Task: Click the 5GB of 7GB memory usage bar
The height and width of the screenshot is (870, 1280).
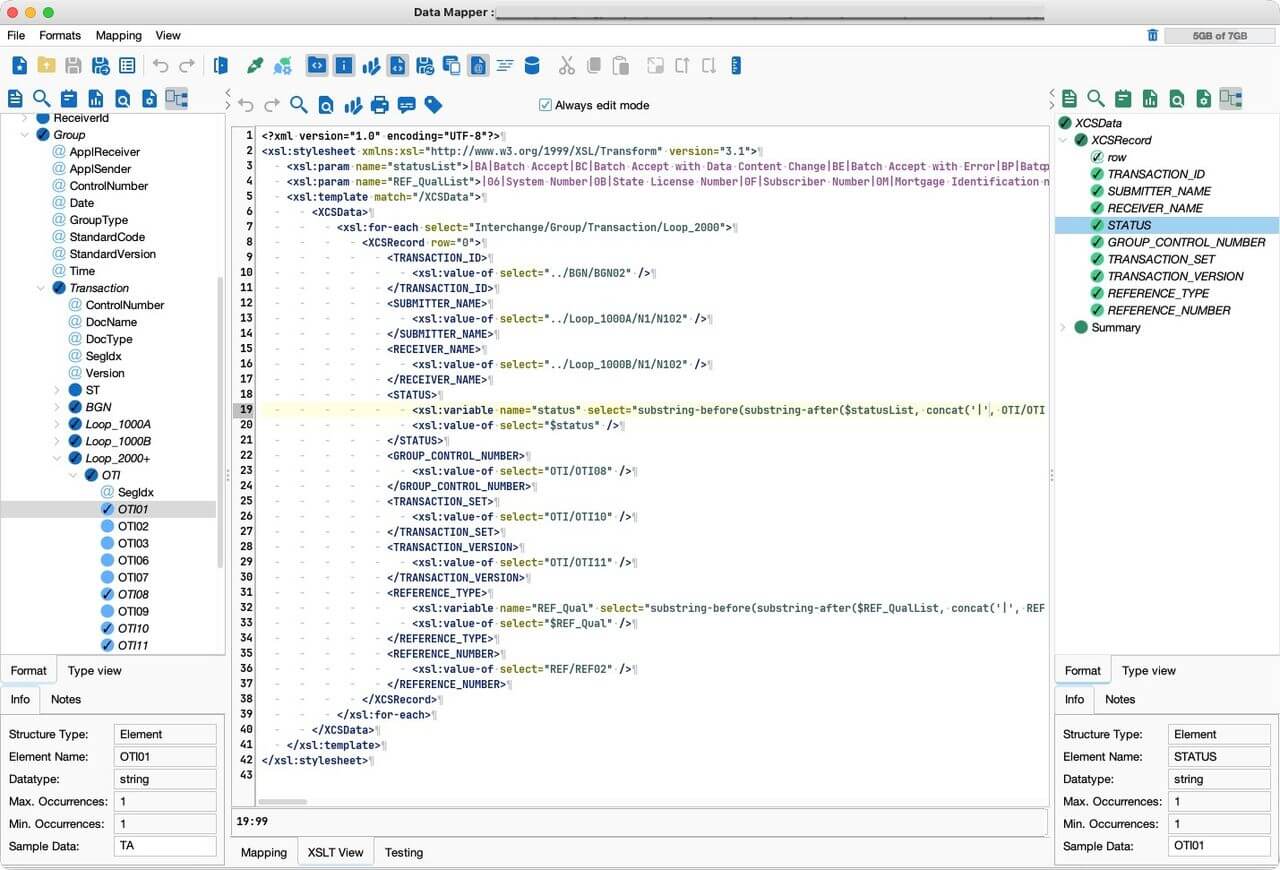Action: click(x=1219, y=35)
